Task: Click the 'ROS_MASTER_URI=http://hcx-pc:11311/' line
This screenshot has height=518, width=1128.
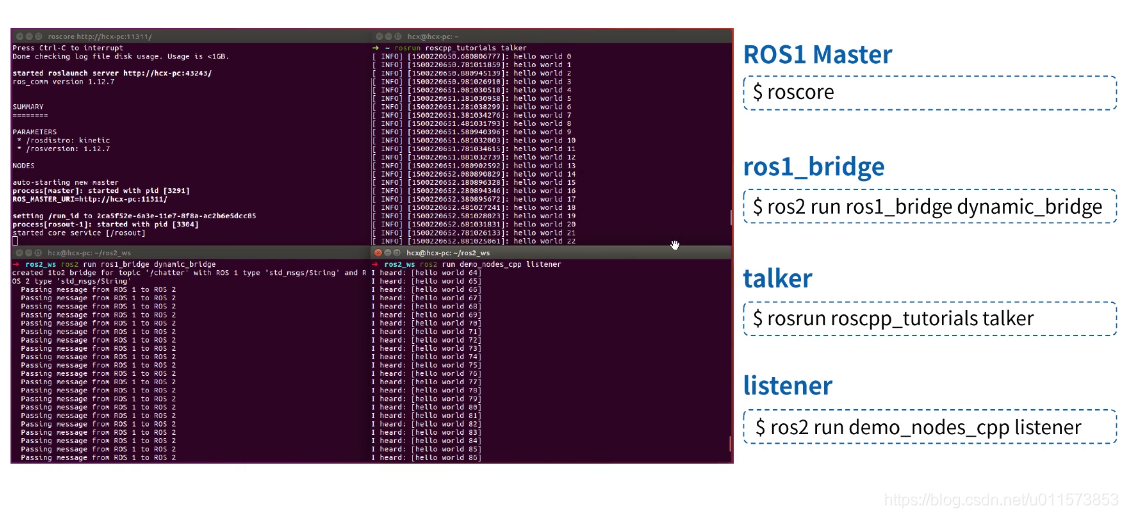Action: tap(89, 199)
